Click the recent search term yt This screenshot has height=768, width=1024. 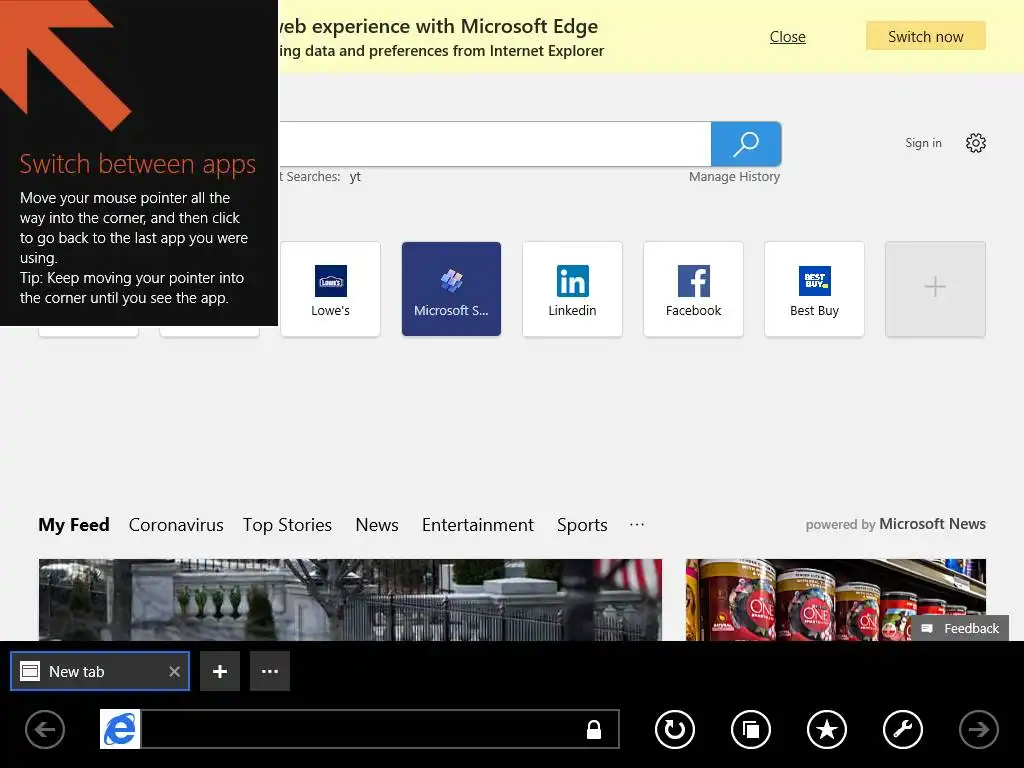coord(355,177)
